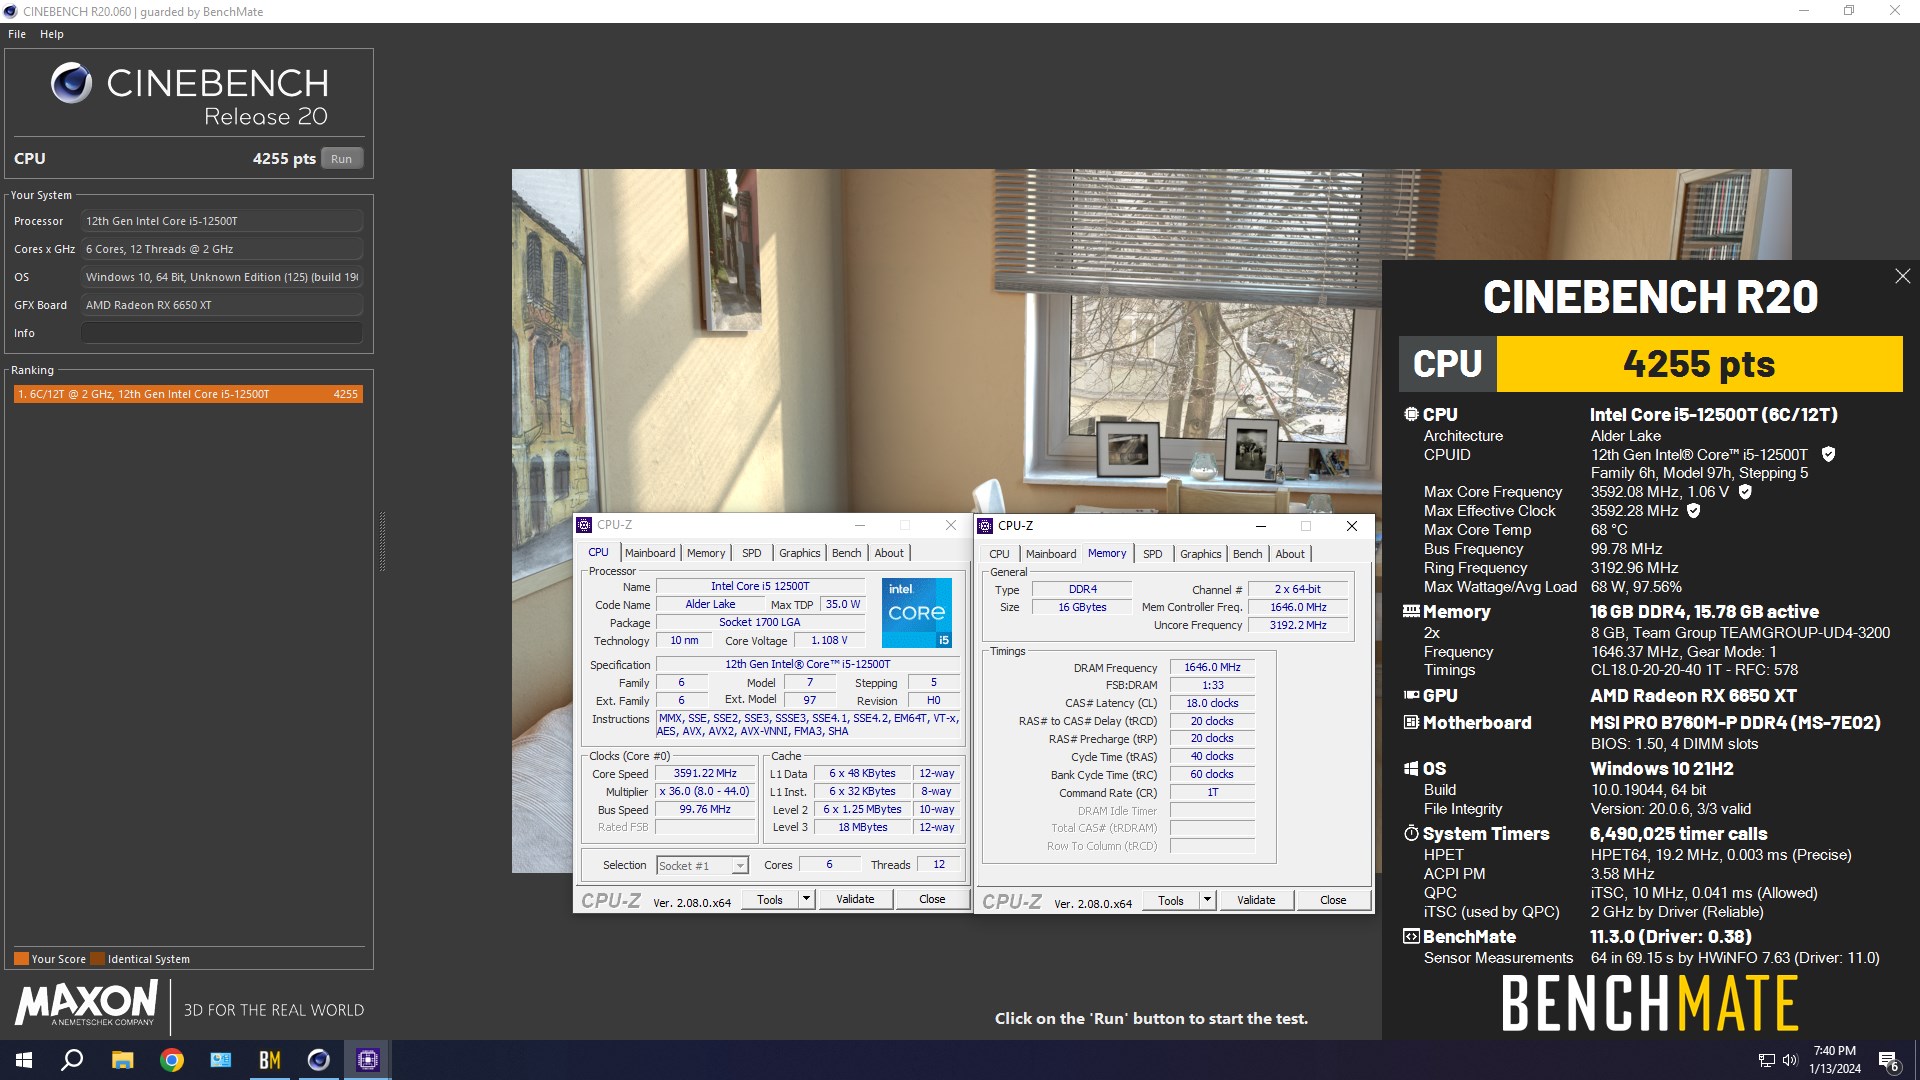
Task: Click Tools button in left CPU-Z window
Action: click(770, 899)
